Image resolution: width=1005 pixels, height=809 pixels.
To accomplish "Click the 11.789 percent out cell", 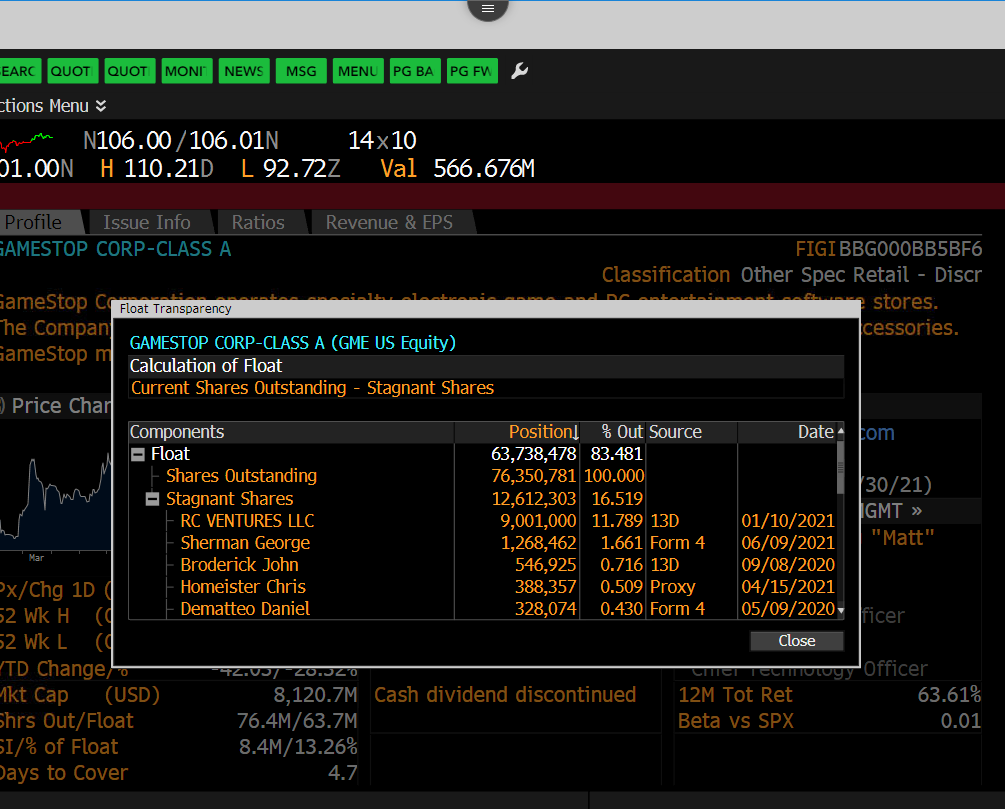I will [x=617, y=521].
